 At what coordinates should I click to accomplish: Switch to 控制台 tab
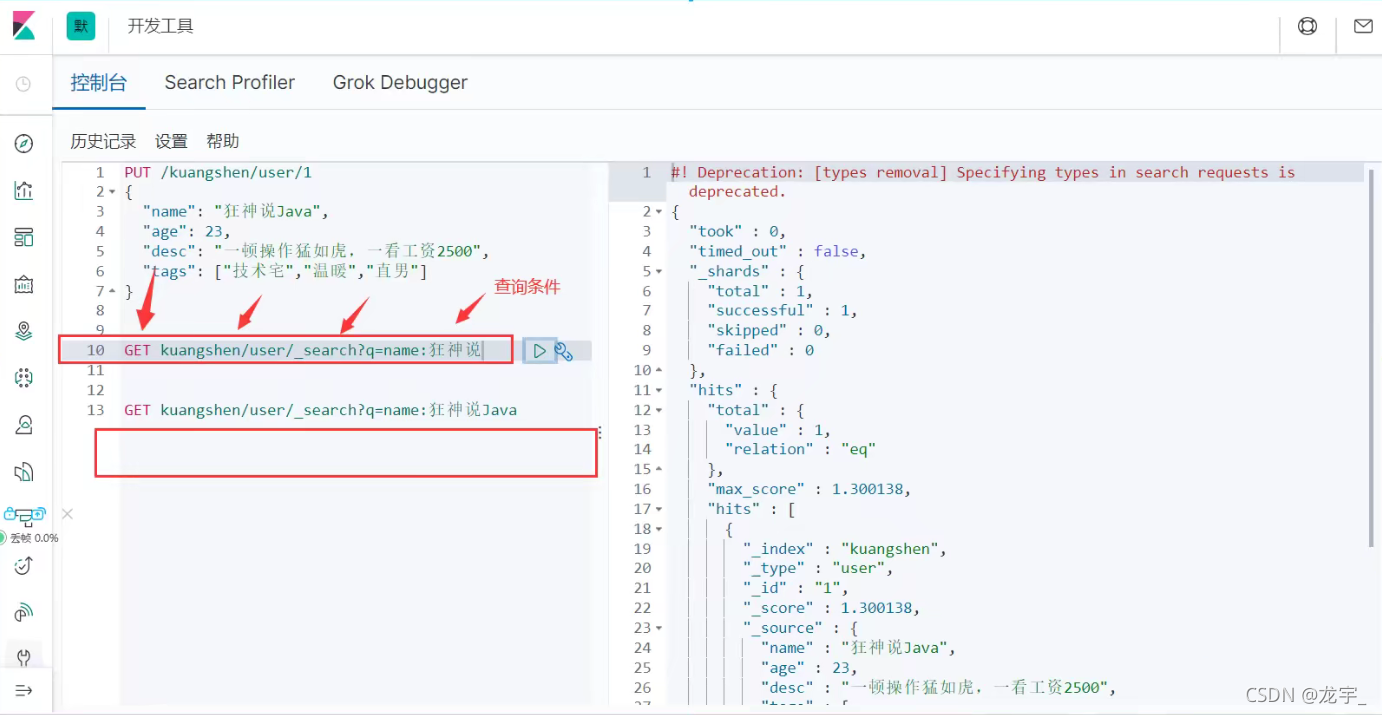pyautogui.click(x=99, y=83)
